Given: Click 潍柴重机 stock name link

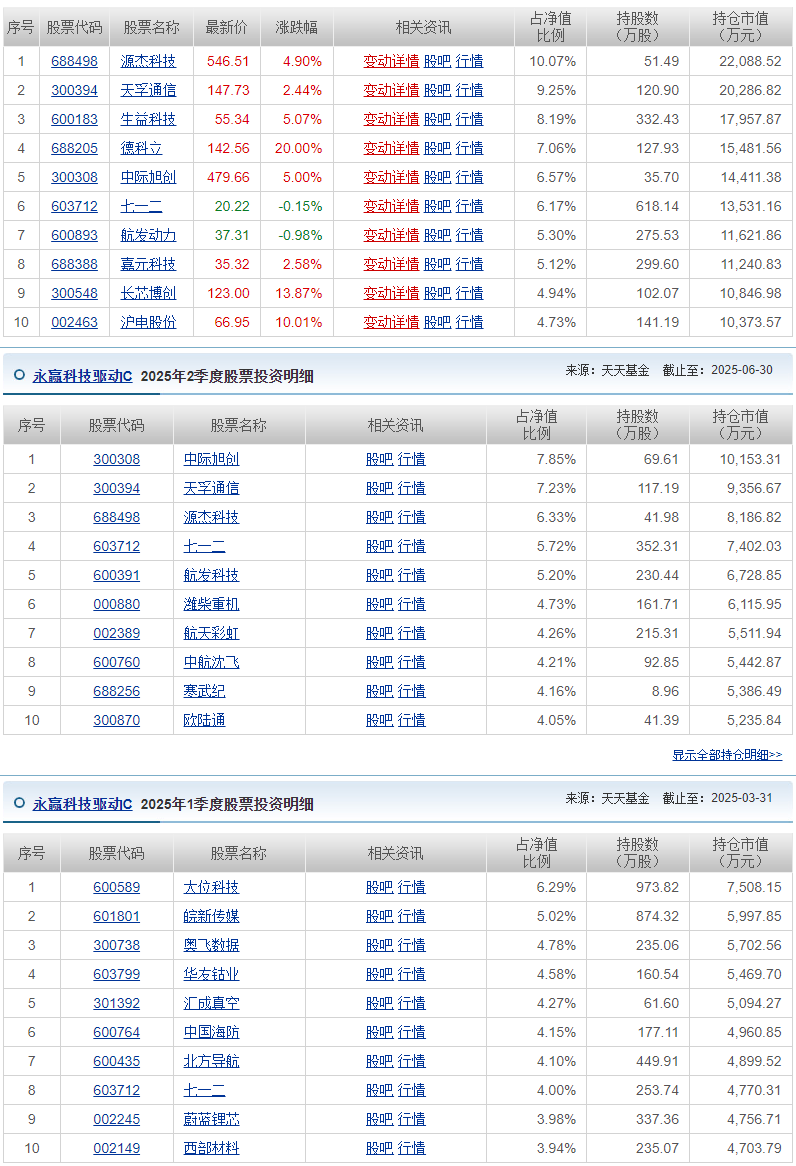Looking at the screenshot, I should (x=211, y=605).
